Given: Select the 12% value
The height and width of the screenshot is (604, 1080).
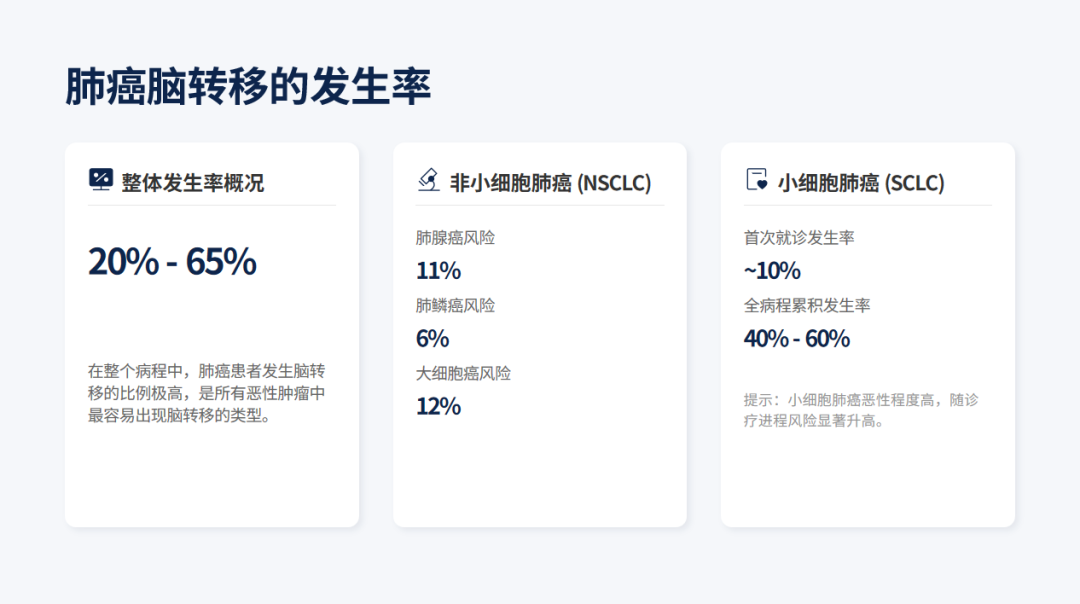Looking at the screenshot, I should coord(438,406).
